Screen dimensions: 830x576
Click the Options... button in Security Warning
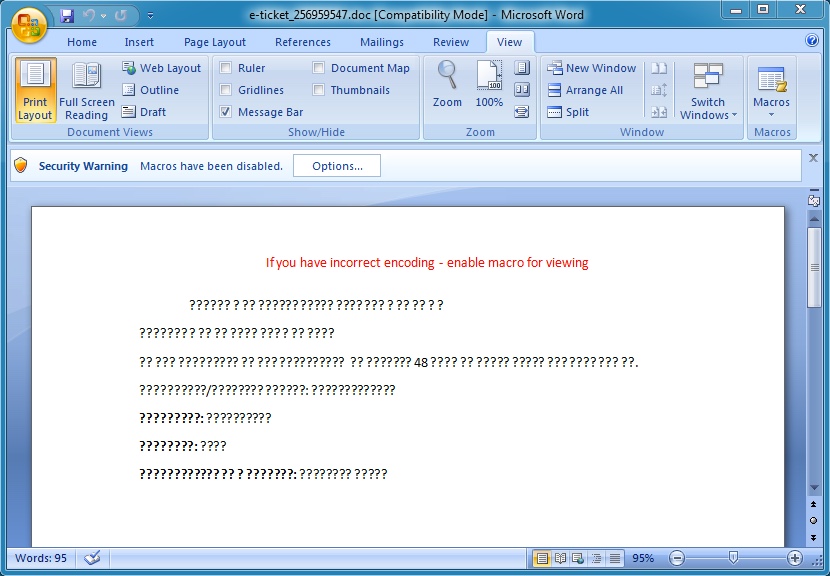tap(337, 166)
